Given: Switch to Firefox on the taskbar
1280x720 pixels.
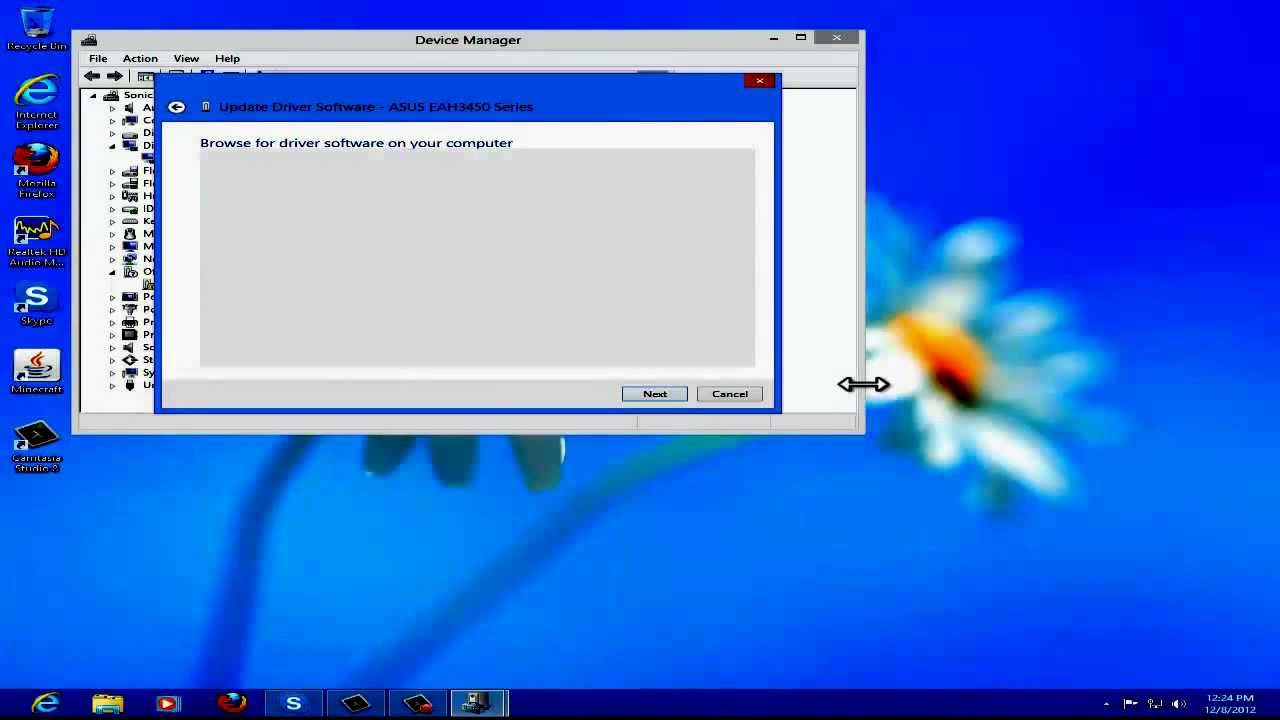Looking at the screenshot, I should tap(231, 704).
